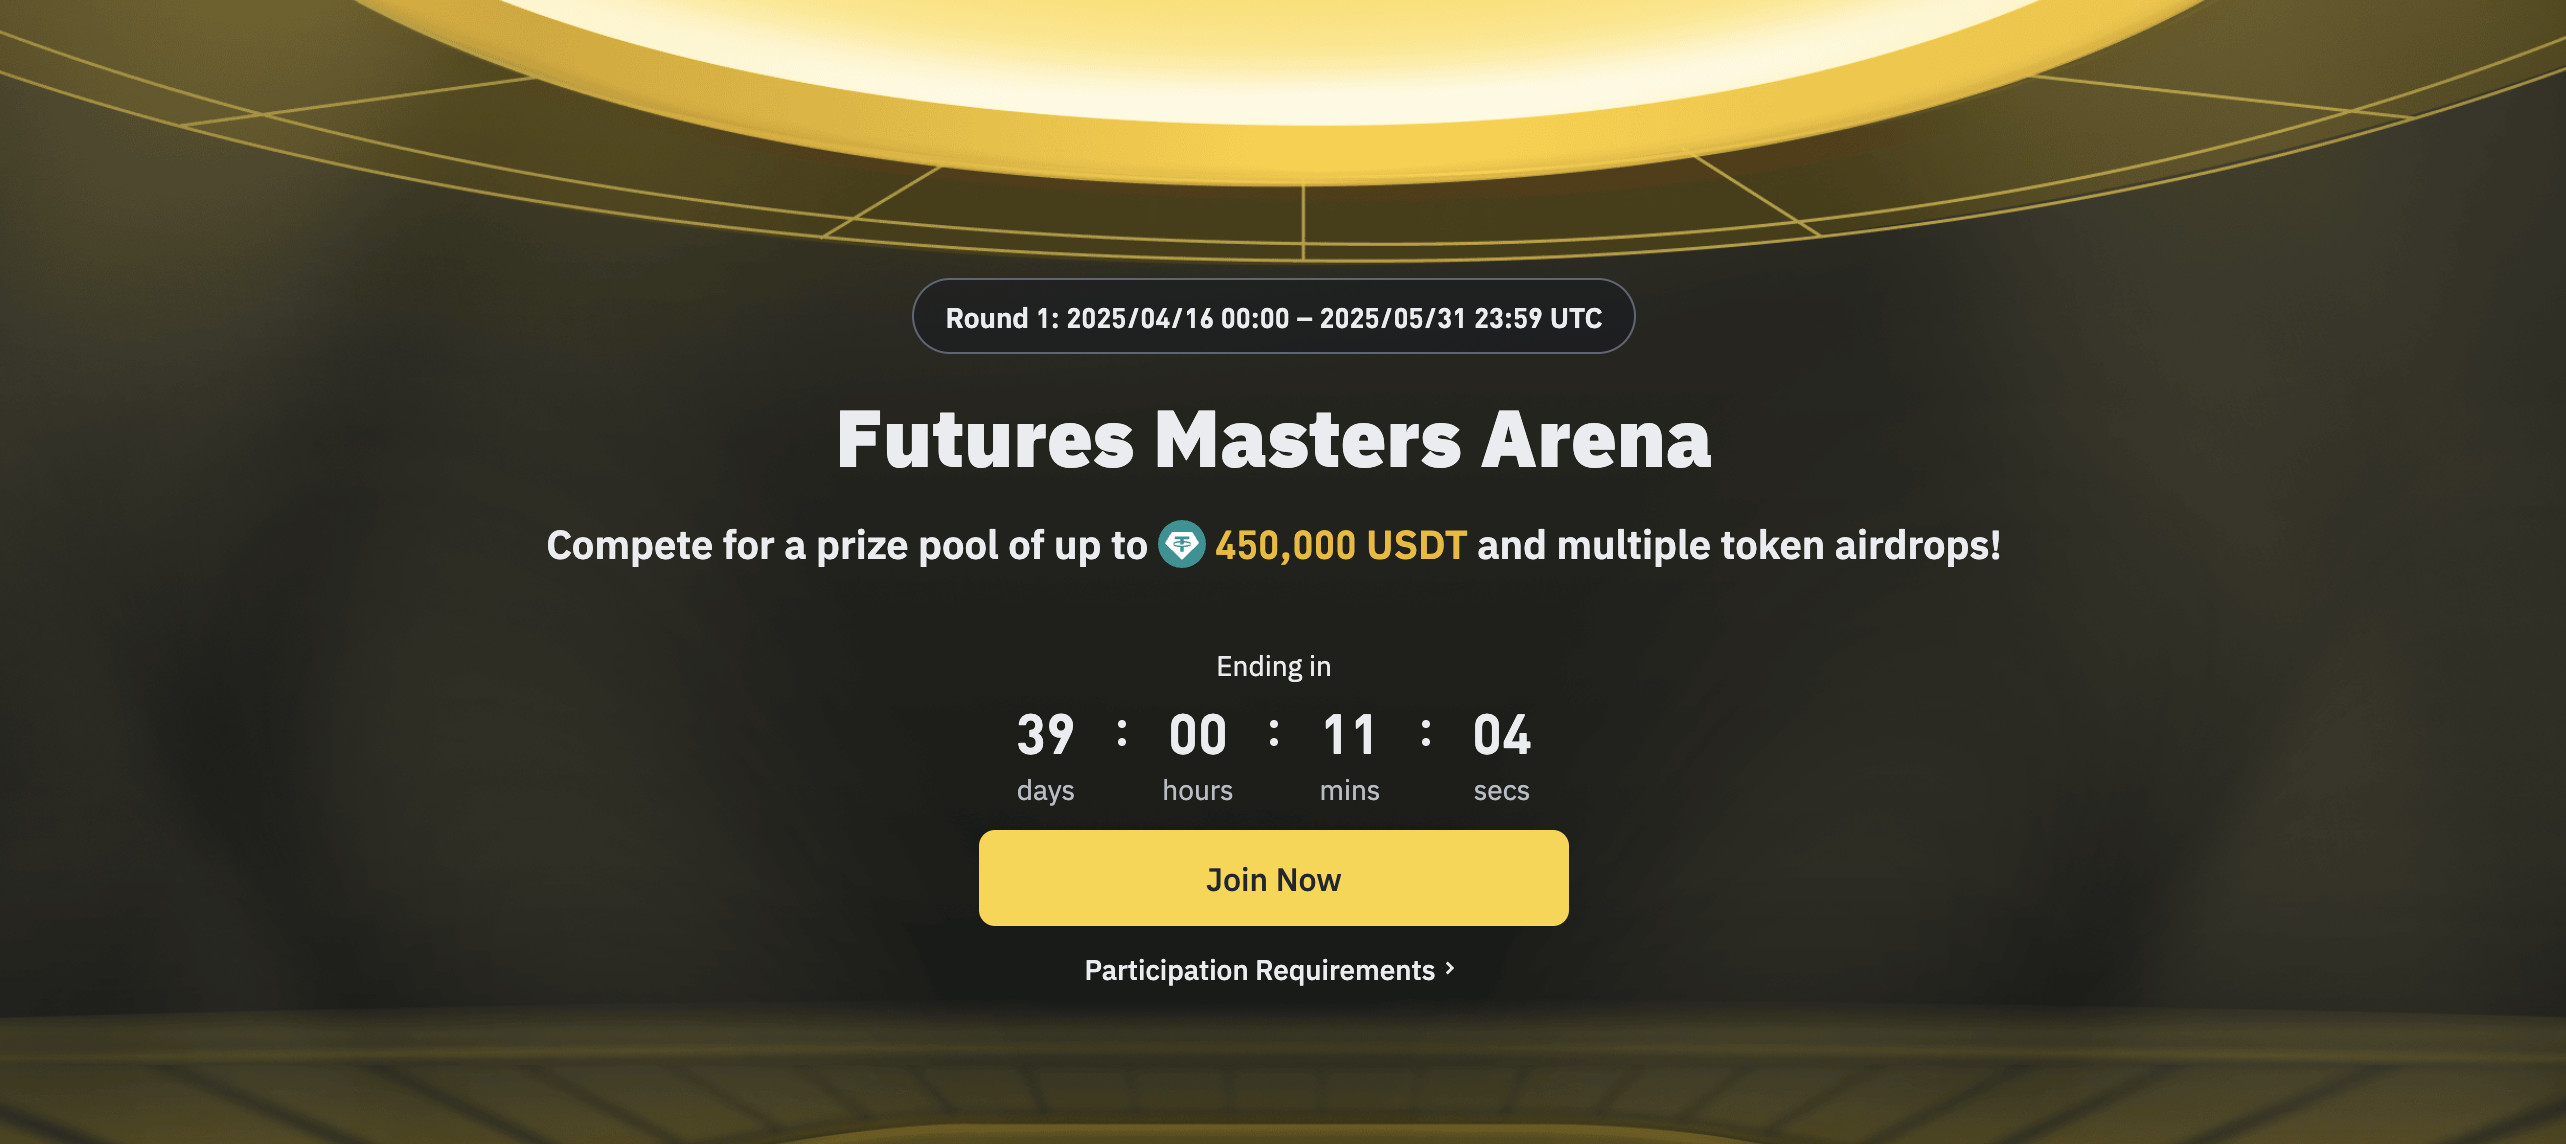
Task: Click the 11 minutes countdown number
Action: (1349, 735)
